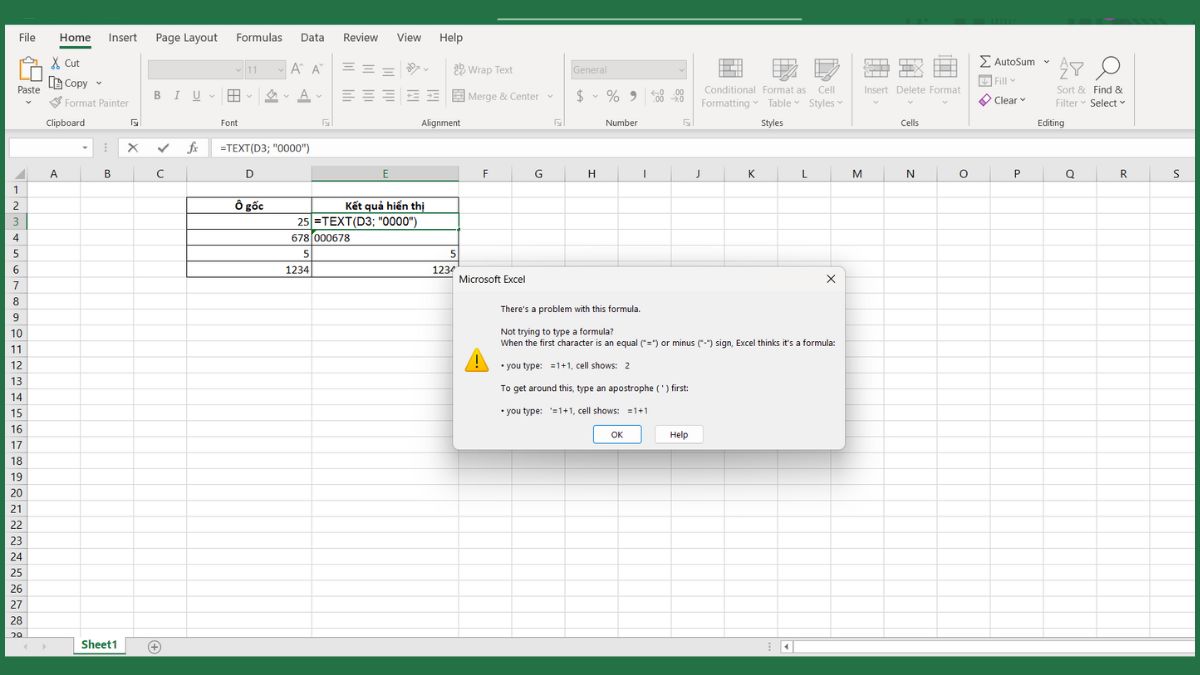This screenshot has height=675, width=1200.
Task: Click the Paste icon in Clipboard group
Action: [29, 73]
